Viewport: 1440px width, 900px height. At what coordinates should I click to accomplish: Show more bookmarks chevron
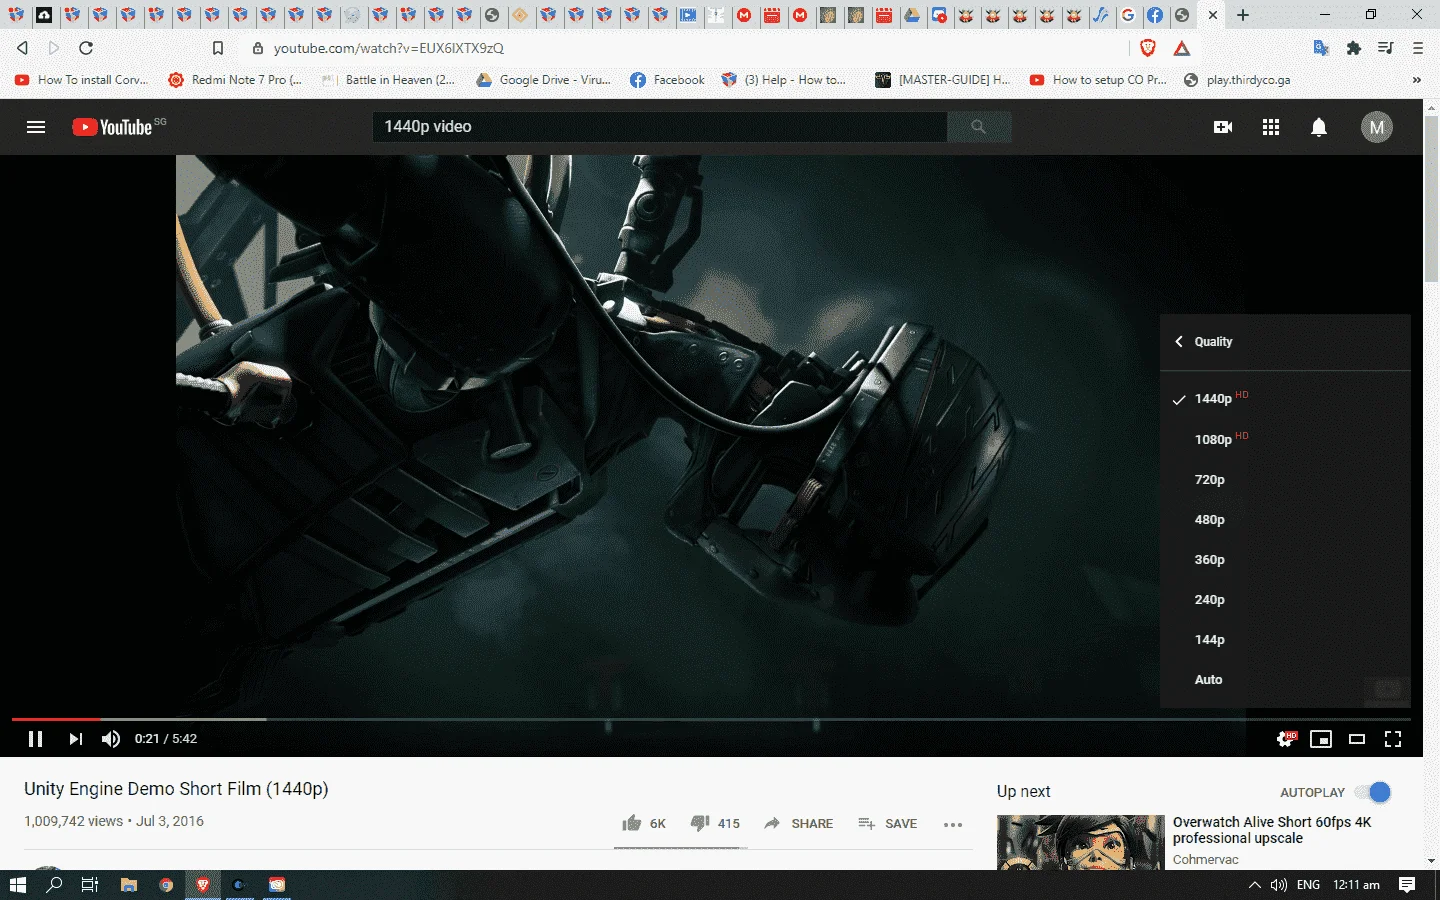tap(1416, 80)
